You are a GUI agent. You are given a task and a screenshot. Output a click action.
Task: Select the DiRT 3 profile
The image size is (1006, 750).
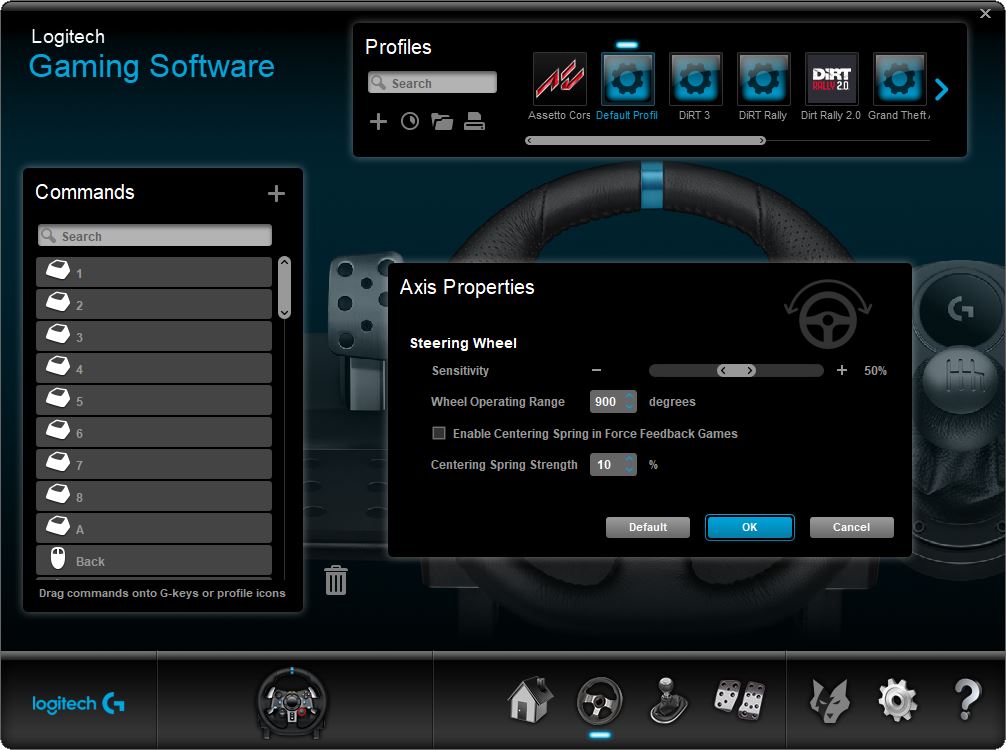pos(695,87)
